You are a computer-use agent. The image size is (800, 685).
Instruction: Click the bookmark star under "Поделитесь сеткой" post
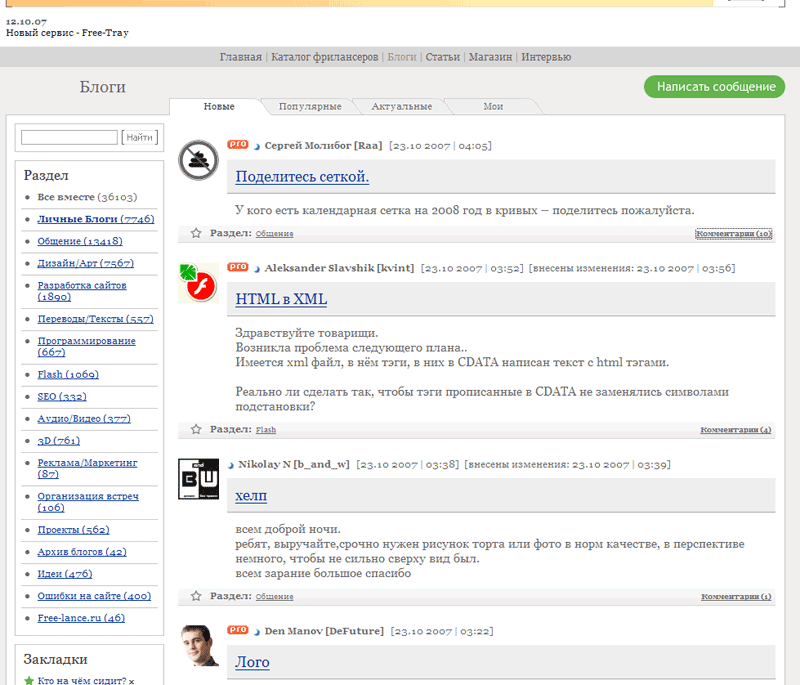pyautogui.click(x=196, y=233)
